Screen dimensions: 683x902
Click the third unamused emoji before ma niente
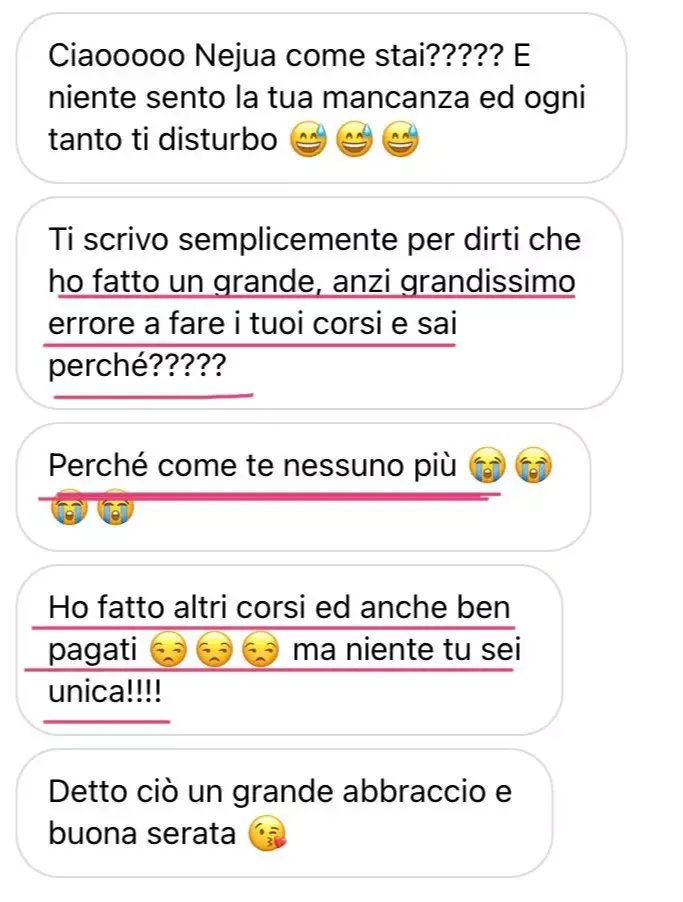(x=261, y=651)
